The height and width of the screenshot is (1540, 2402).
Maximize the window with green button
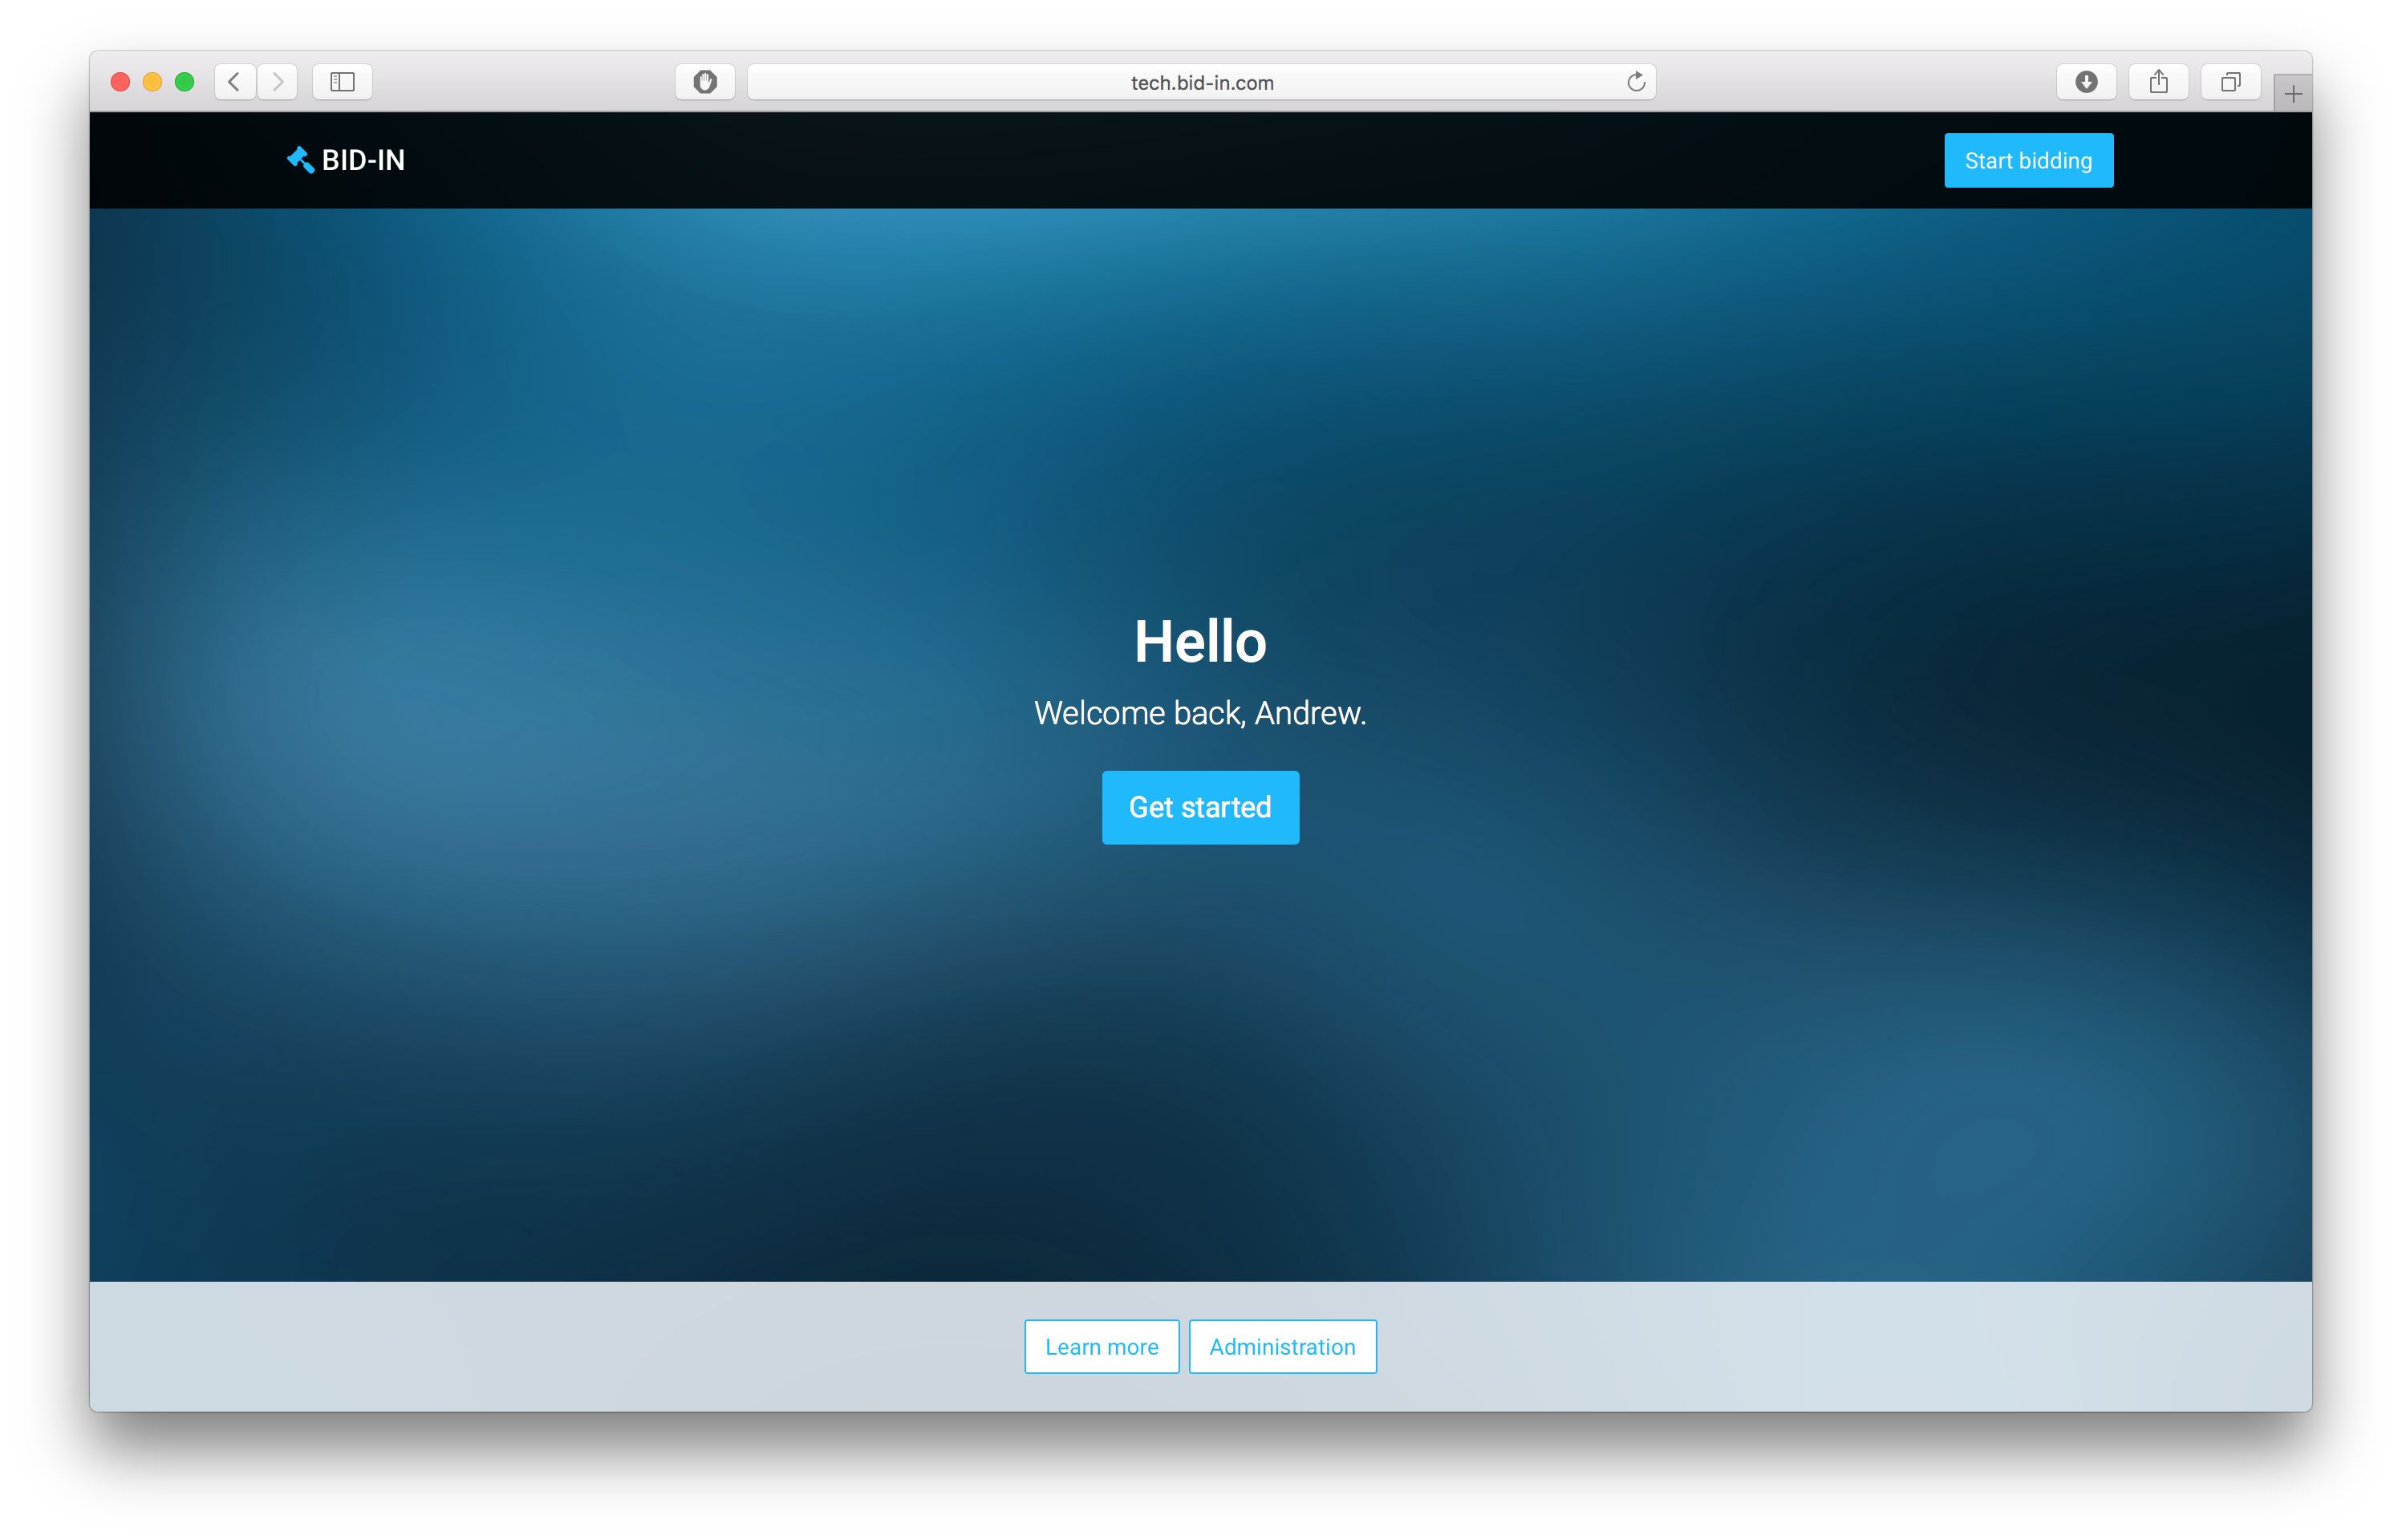coord(185,82)
